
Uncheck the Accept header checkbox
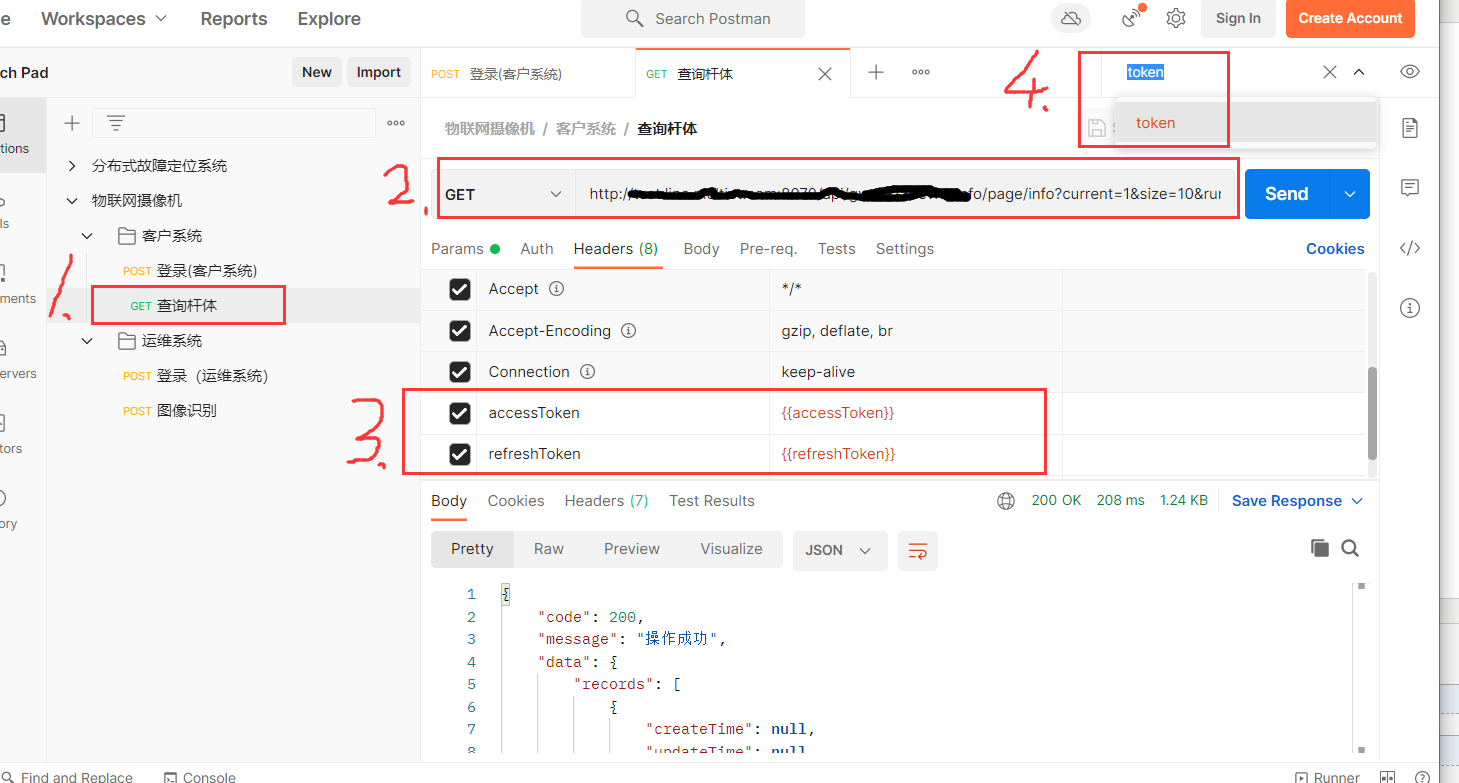[460, 289]
